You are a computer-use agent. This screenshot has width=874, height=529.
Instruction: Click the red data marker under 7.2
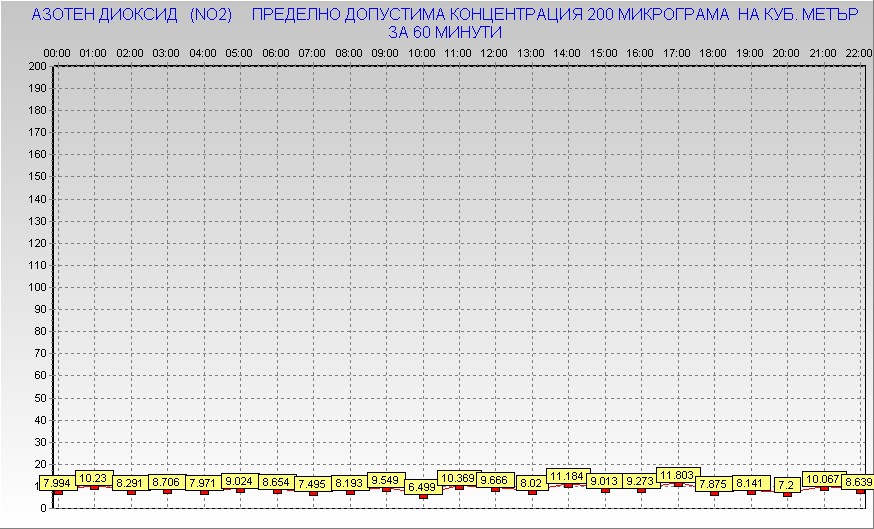[788, 494]
